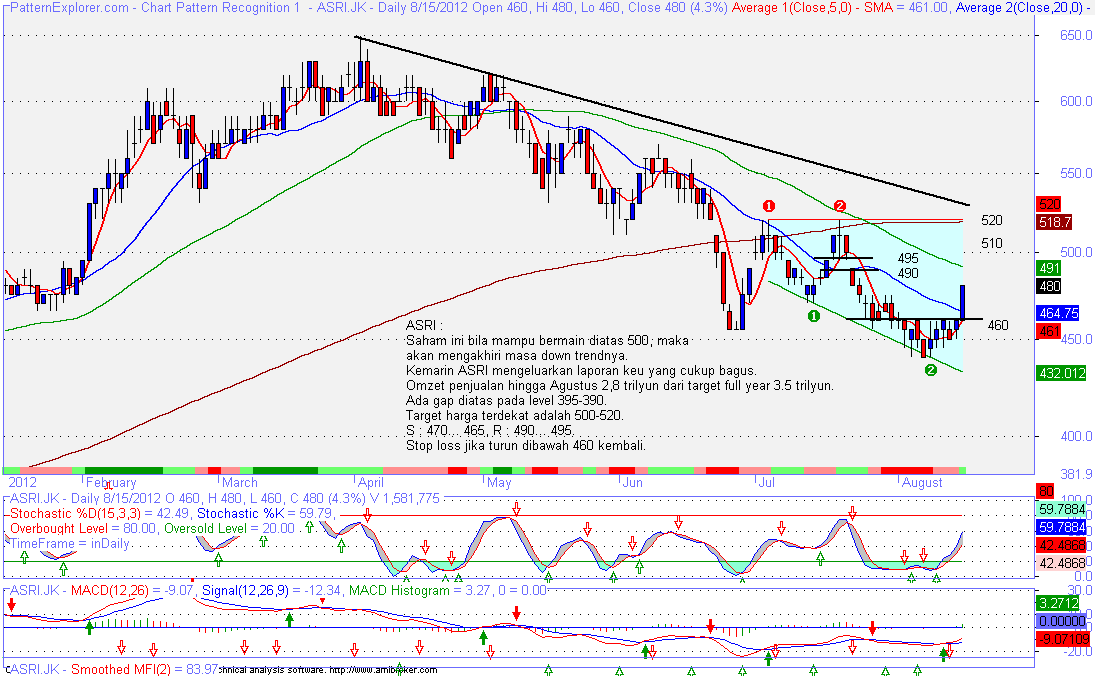Select the Jun month label
Screen dimensions: 1095x676
[632, 483]
